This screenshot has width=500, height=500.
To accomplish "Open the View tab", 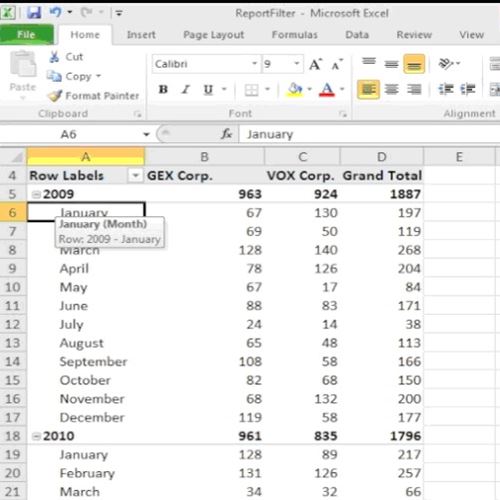I will 471,35.
